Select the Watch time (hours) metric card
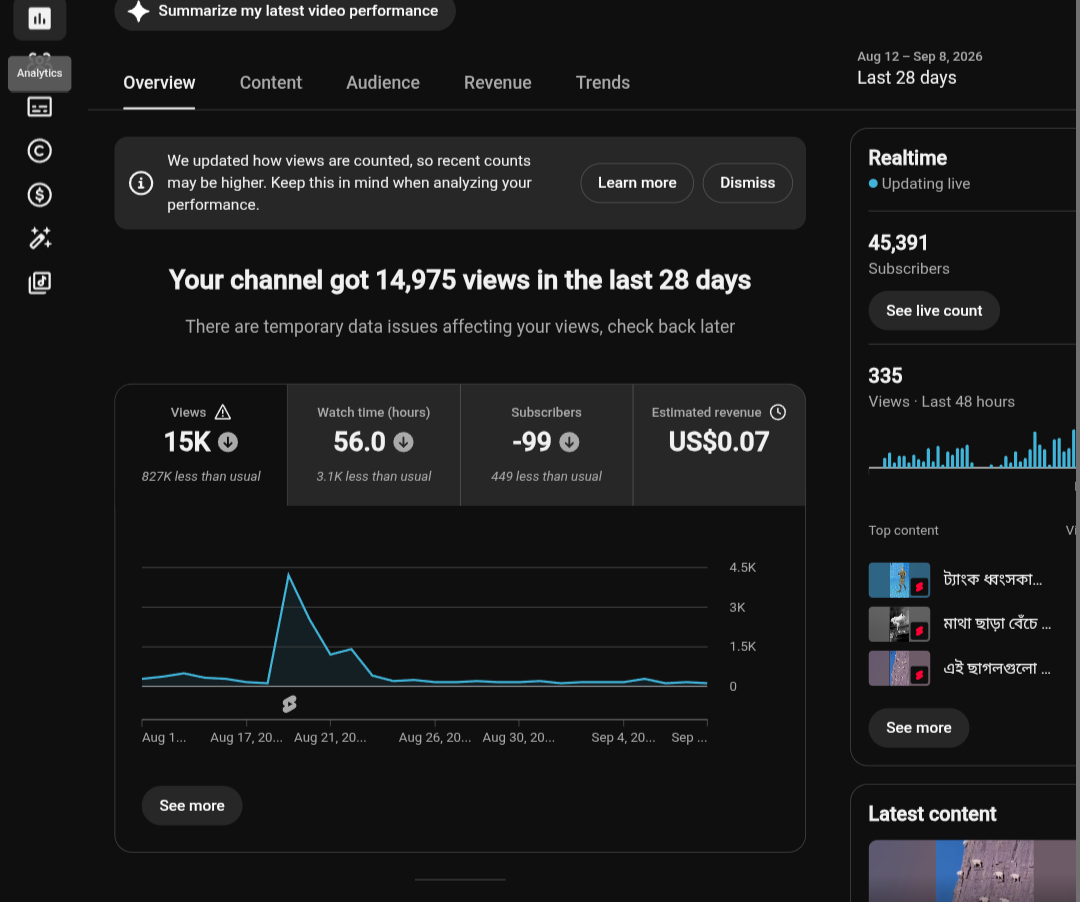This screenshot has width=1080, height=902. [x=373, y=445]
